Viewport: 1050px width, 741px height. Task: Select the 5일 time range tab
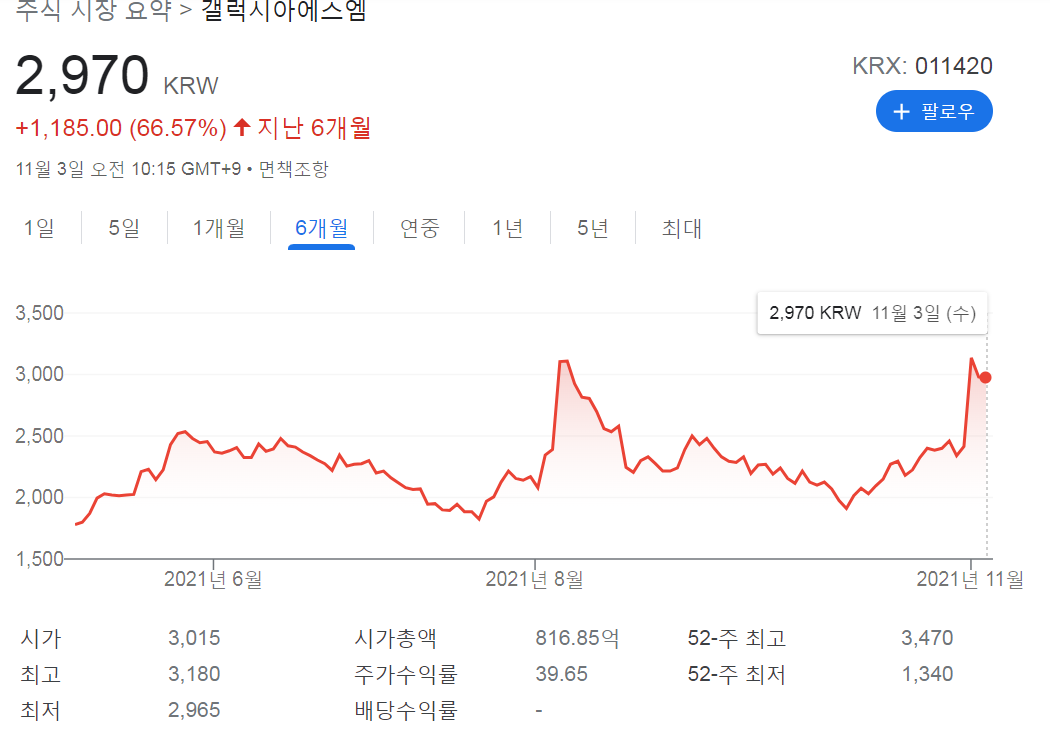point(124,228)
